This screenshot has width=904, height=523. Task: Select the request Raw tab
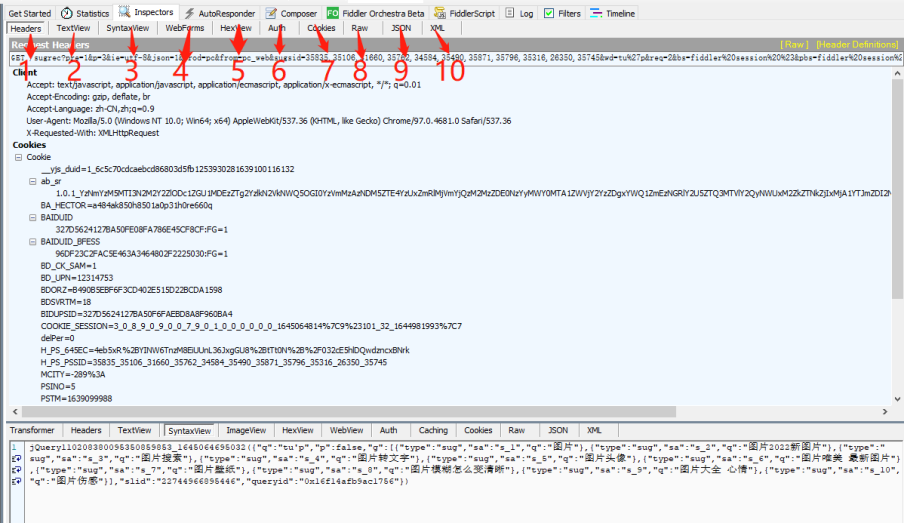359,28
